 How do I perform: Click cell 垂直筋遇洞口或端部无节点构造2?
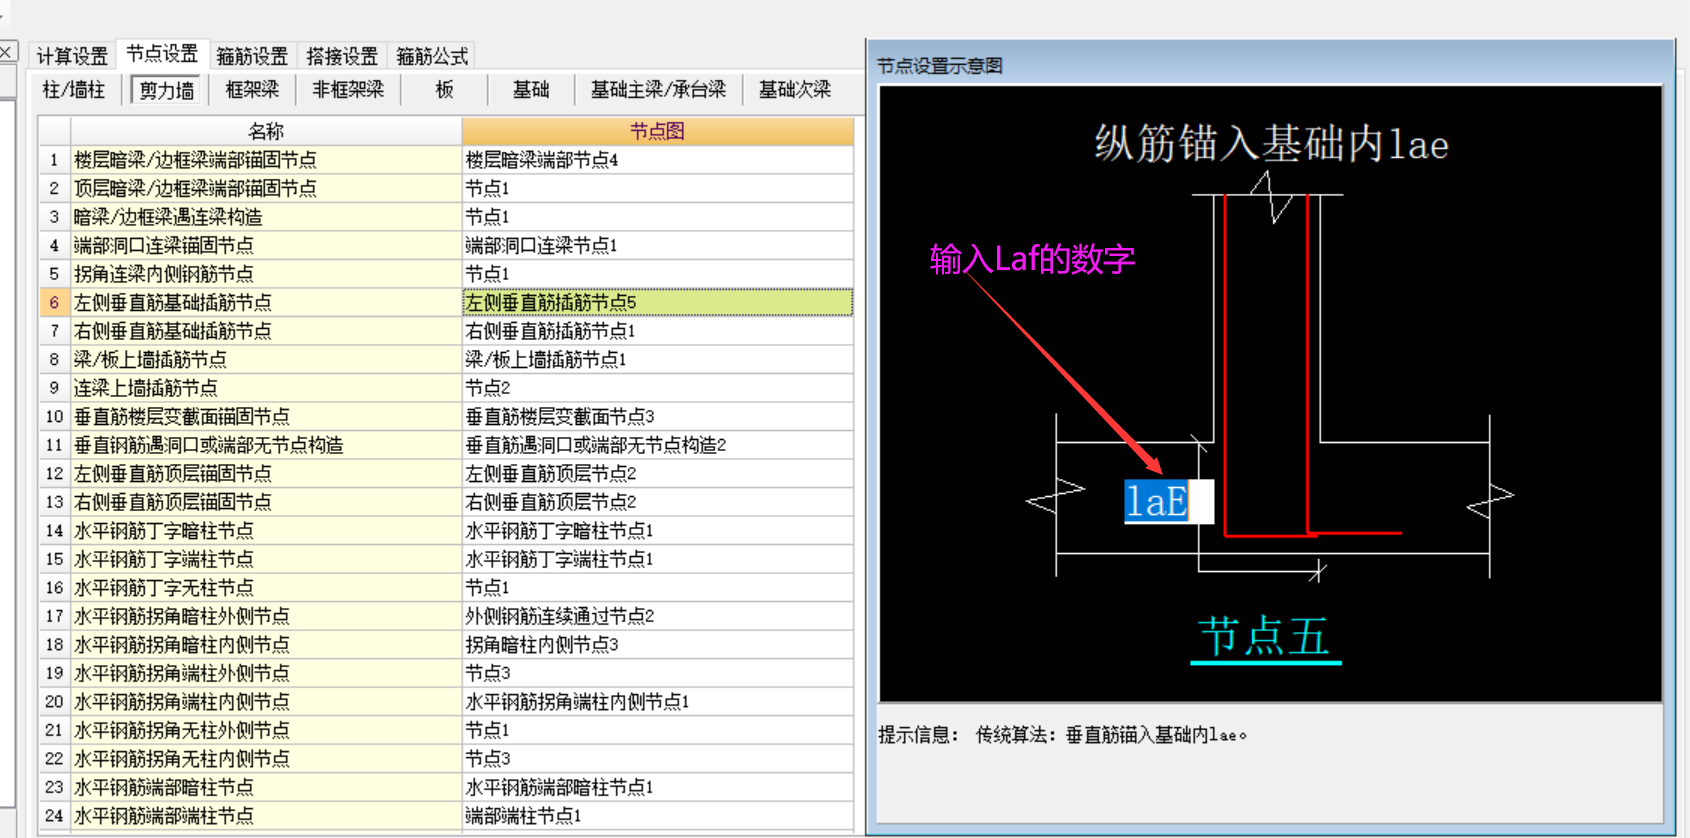tap(657, 445)
